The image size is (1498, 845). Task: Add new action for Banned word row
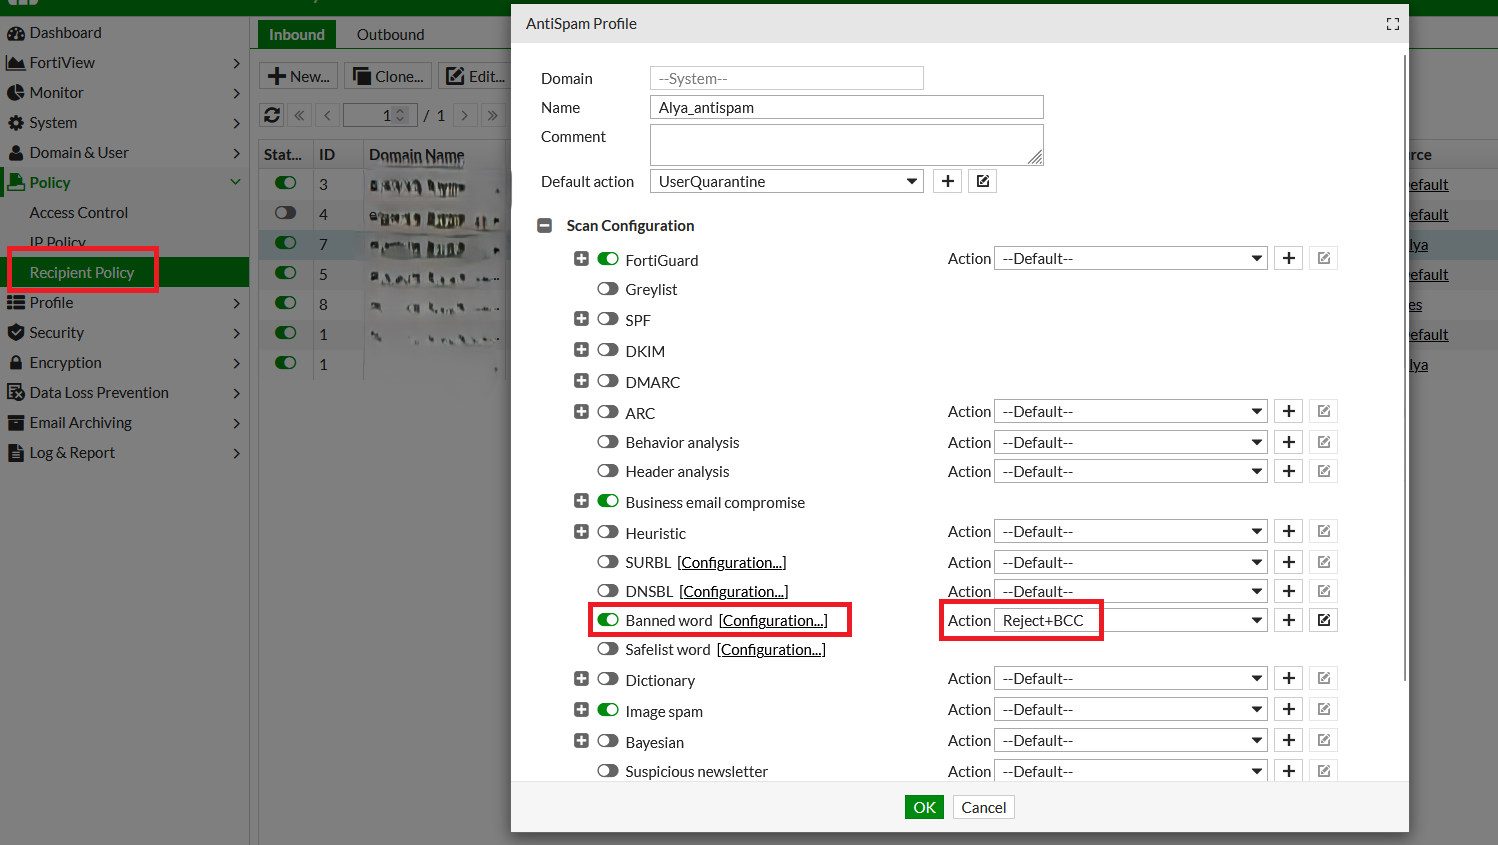(1289, 620)
